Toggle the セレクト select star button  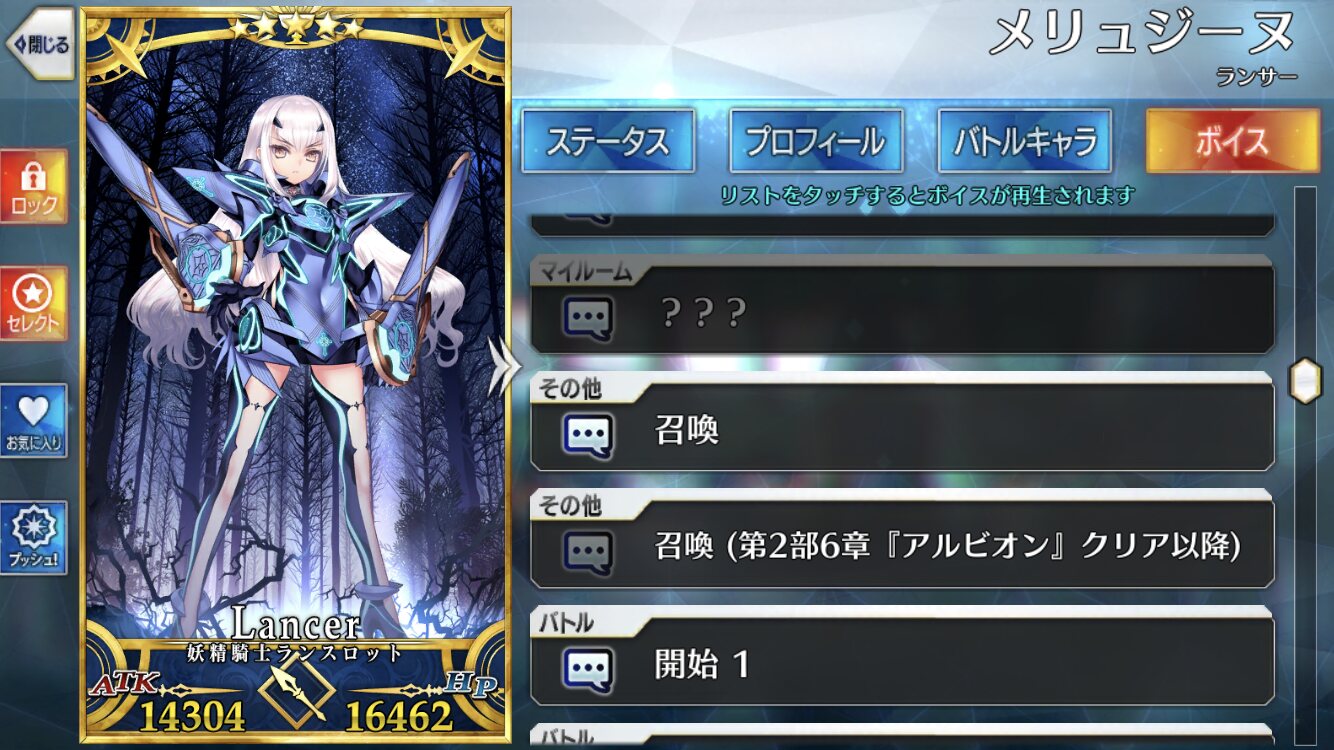coord(34,303)
